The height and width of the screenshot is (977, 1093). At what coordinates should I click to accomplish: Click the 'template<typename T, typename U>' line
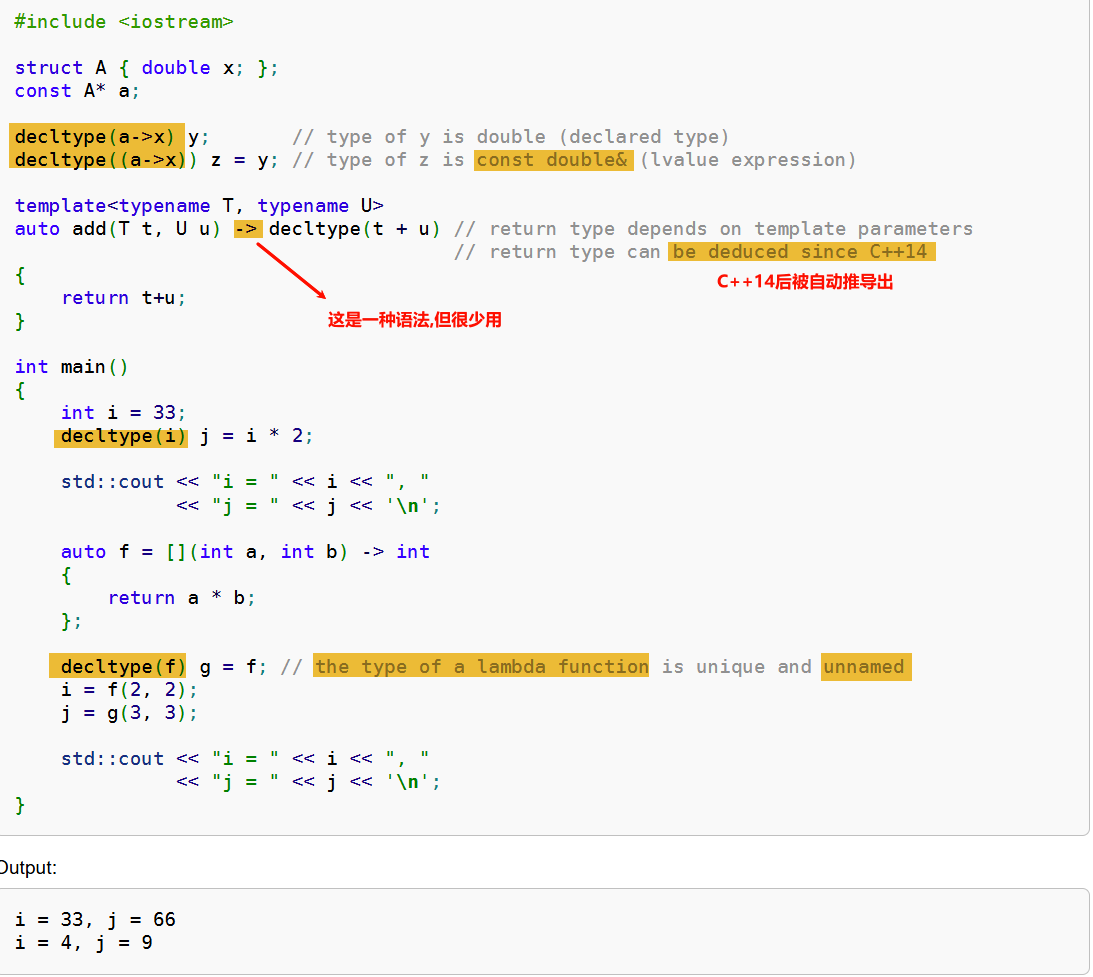click(x=199, y=206)
